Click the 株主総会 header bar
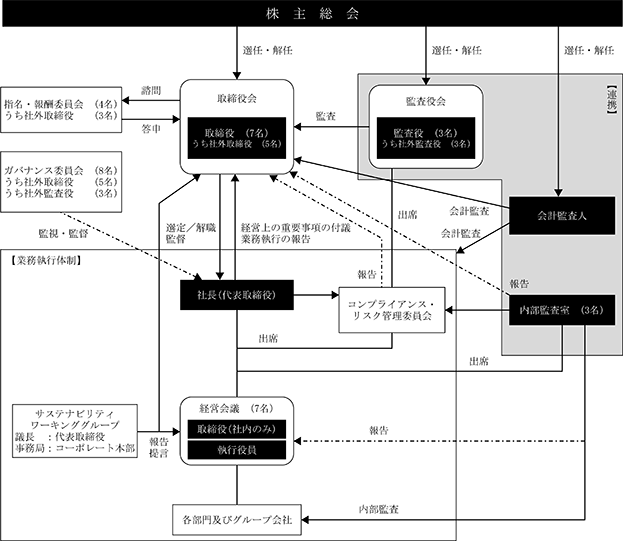 (x=312, y=14)
